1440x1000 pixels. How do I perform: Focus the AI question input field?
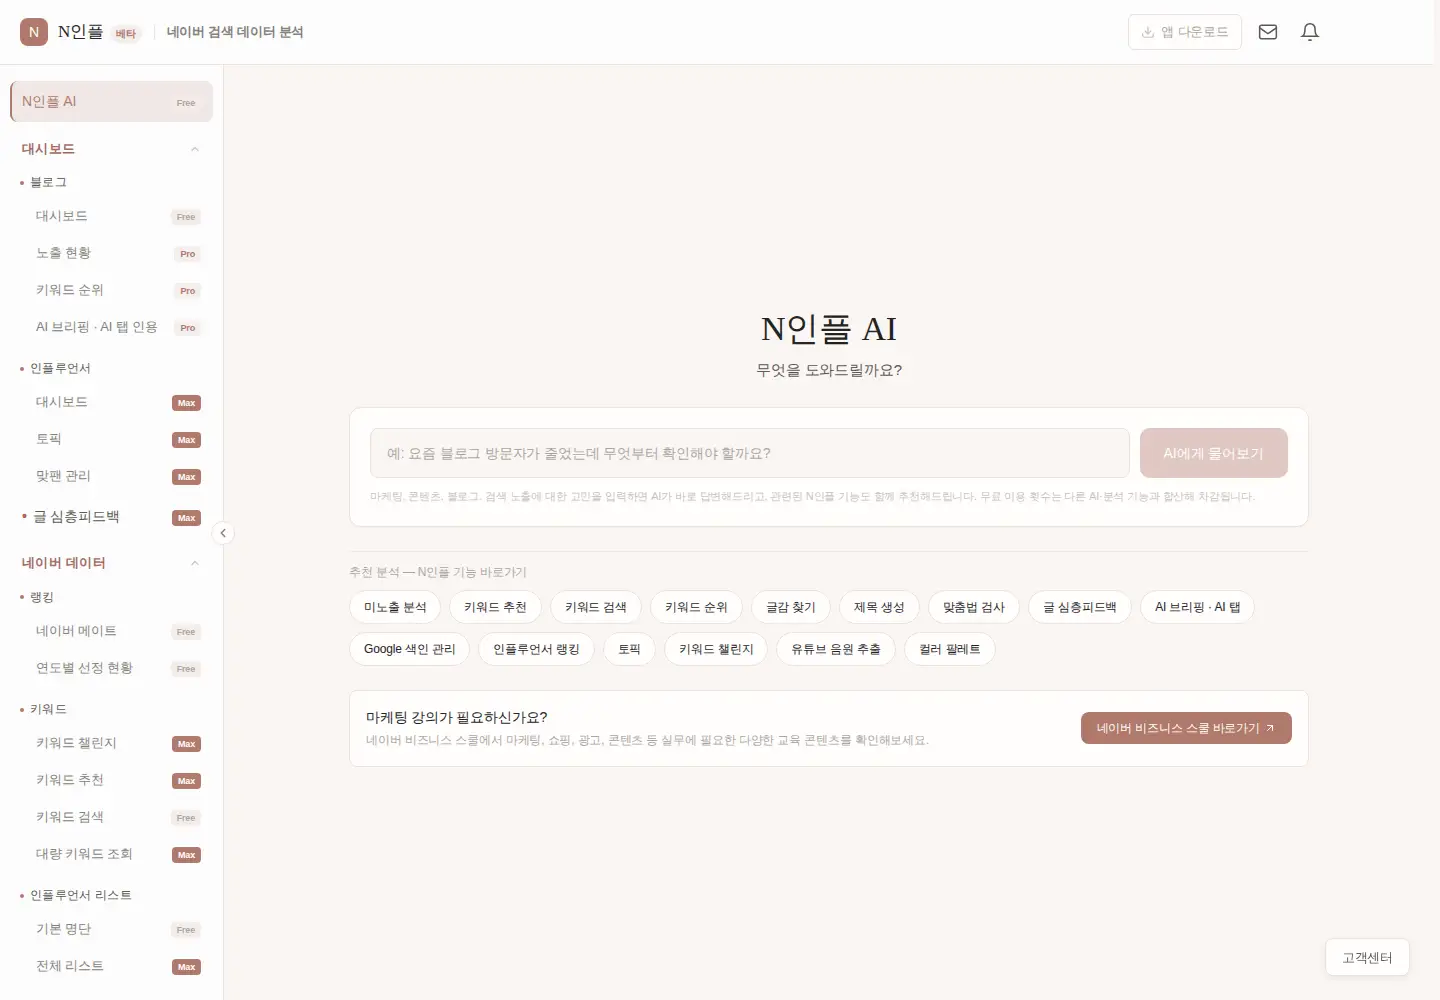(x=750, y=453)
